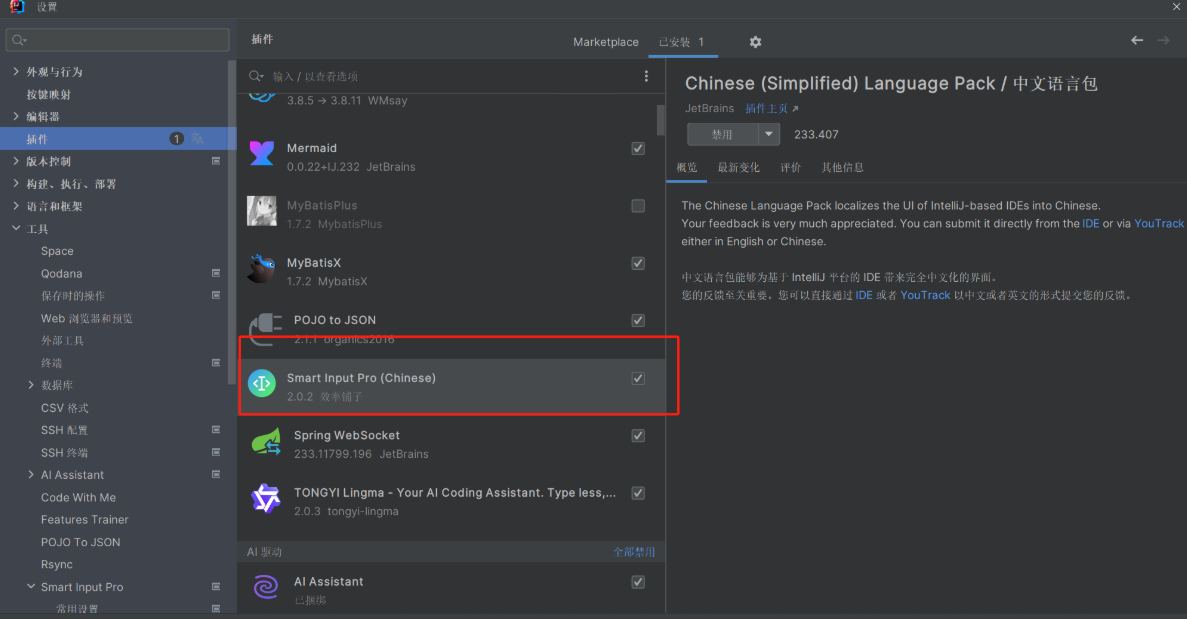The height and width of the screenshot is (619, 1187).
Task: Open the 其他信息 tab
Action: point(843,167)
